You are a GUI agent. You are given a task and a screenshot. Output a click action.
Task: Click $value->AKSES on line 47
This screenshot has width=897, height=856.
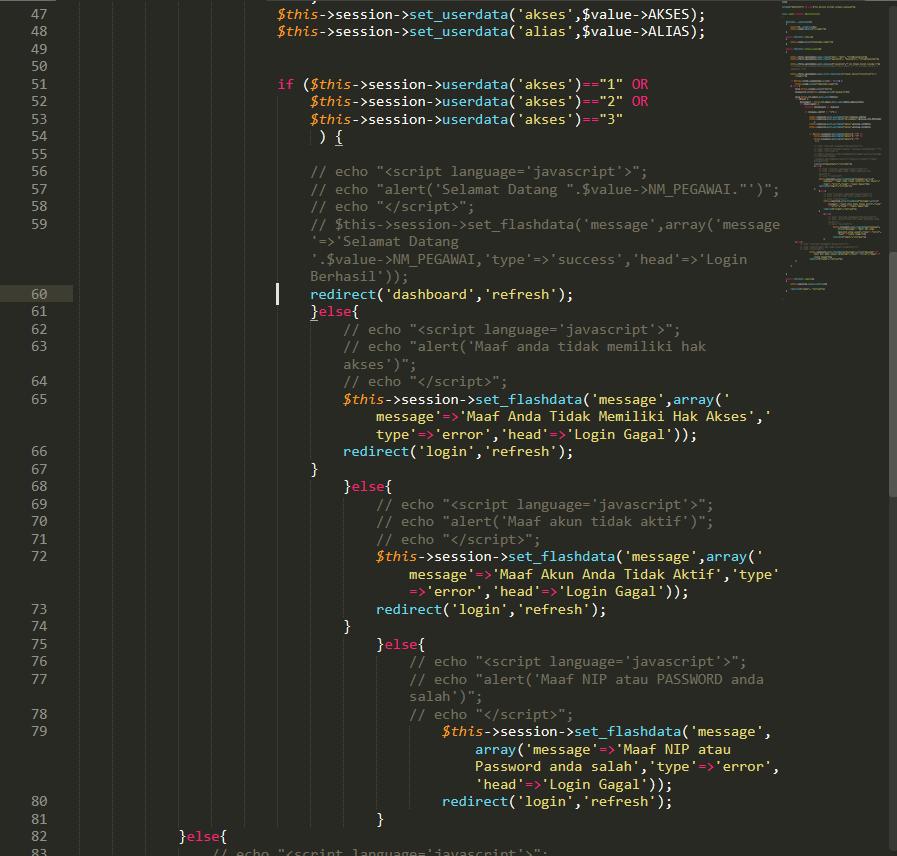pyautogui.click(x=635, y=14)
